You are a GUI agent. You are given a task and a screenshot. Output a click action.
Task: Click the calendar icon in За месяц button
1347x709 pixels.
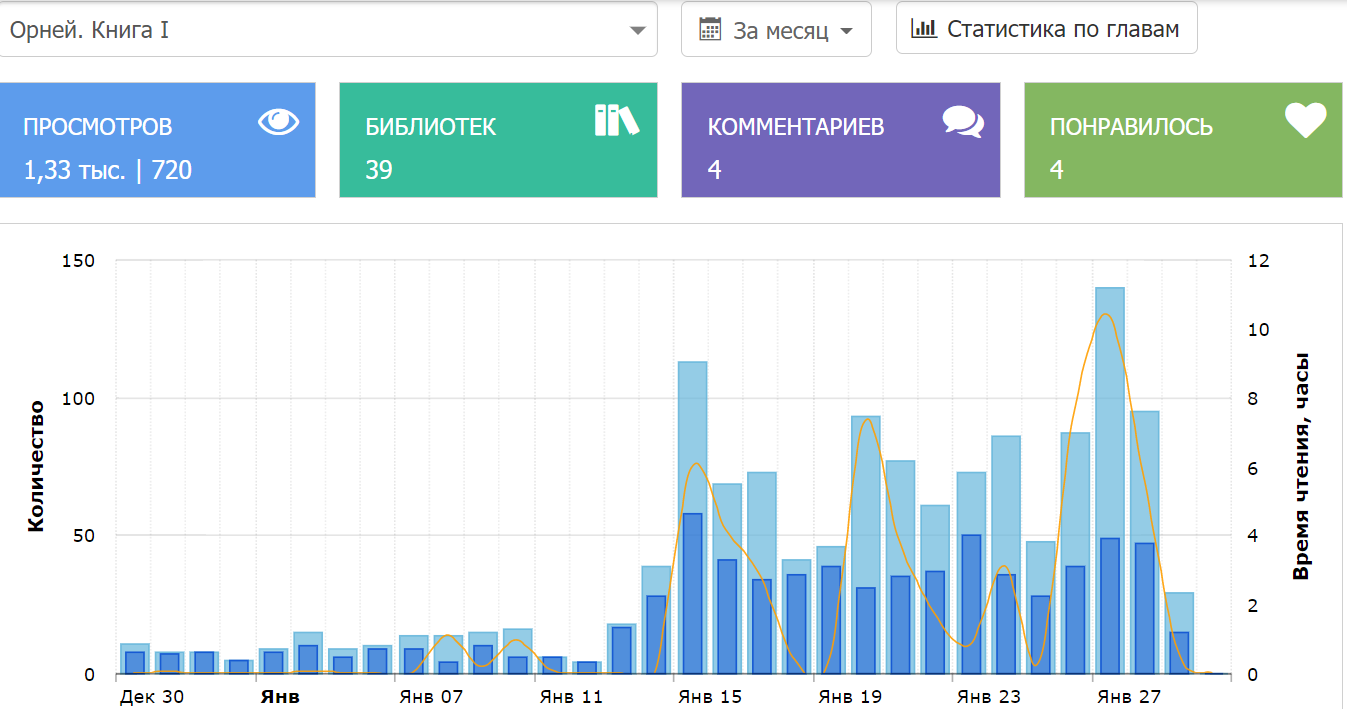[x=710, y=29]
